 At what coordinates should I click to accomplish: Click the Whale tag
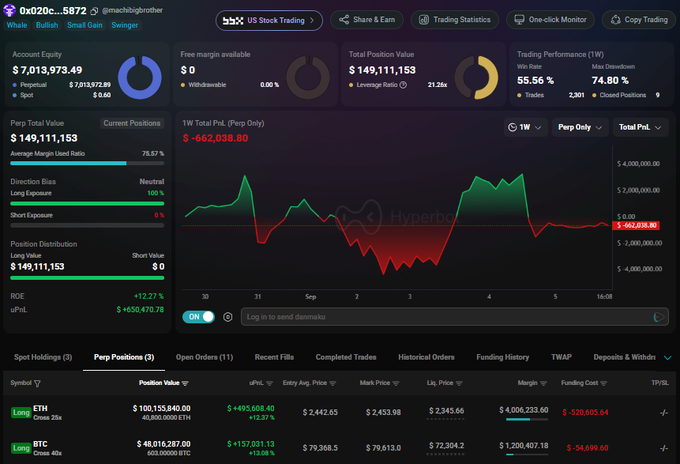[x=17, y=25]
